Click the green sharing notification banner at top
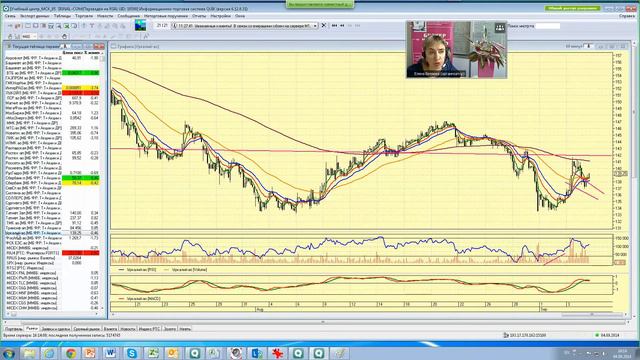640x360 pixels. [x=320, y=4]
